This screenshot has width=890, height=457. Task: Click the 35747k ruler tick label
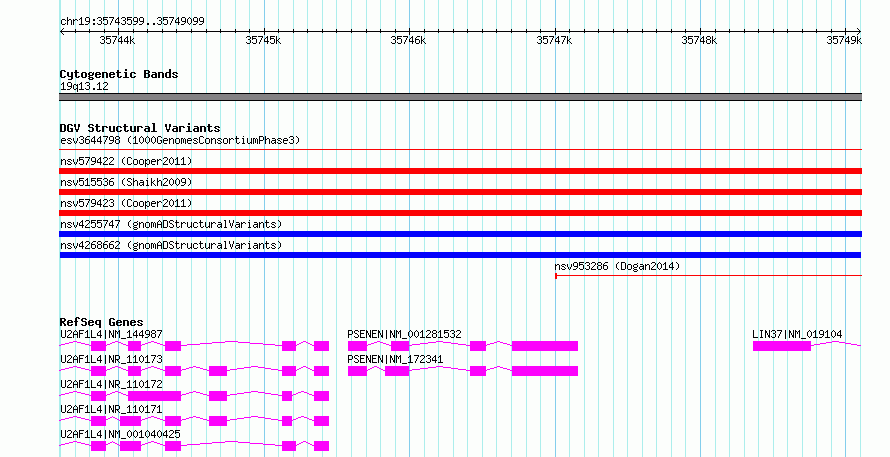(x=554, y=40)
